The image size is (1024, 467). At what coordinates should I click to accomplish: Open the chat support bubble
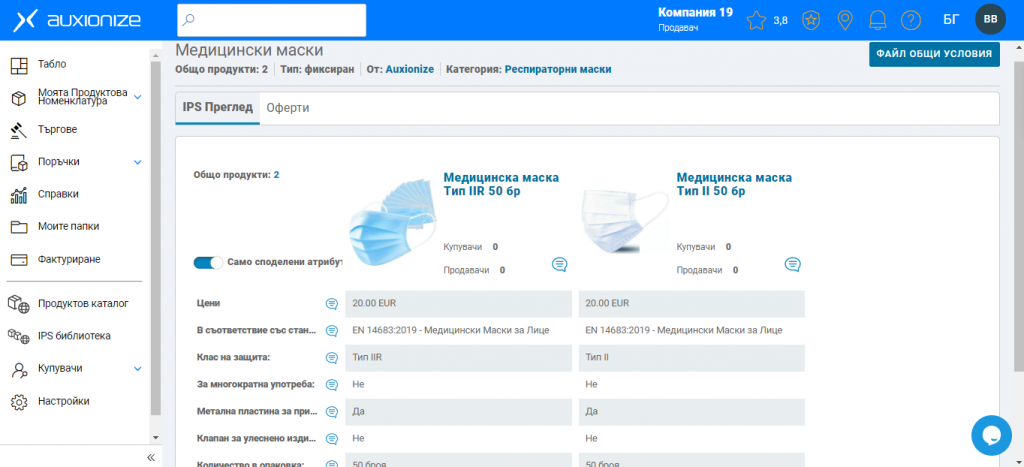point(992,435)
